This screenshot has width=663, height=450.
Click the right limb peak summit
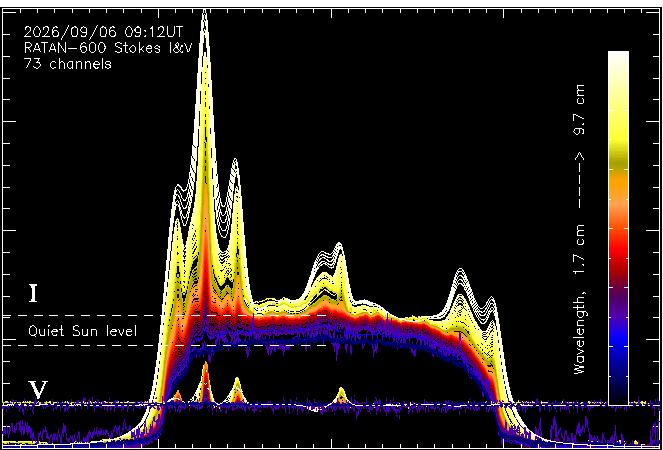pyautogui.click(x=460, y=271)
